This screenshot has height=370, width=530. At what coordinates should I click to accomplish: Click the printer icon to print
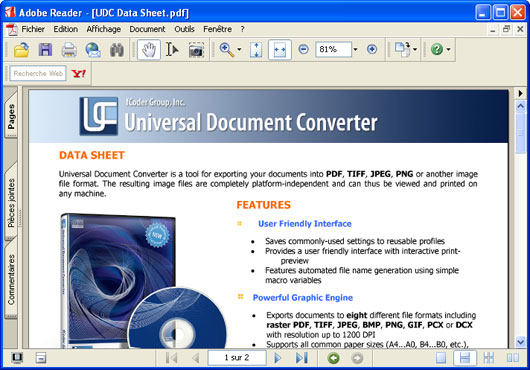[x=69, y=50]
